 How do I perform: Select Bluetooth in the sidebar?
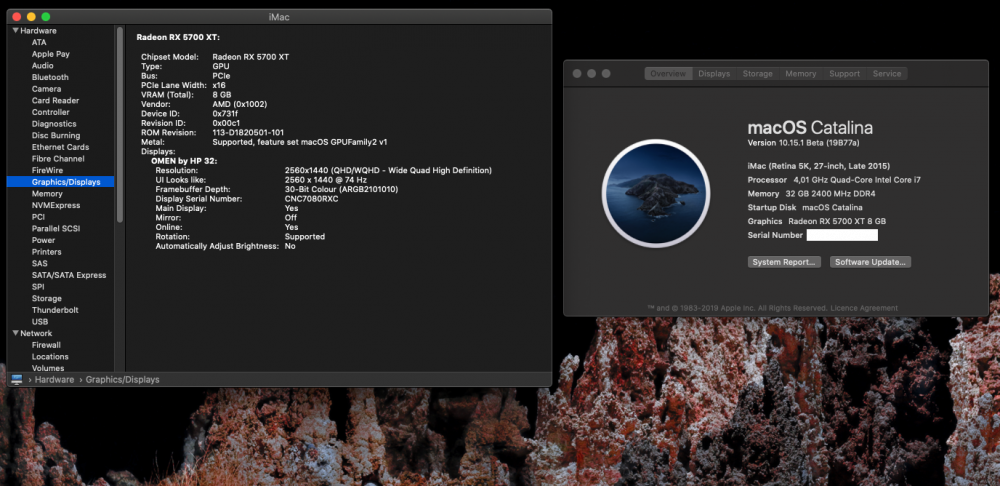point(50,77)
